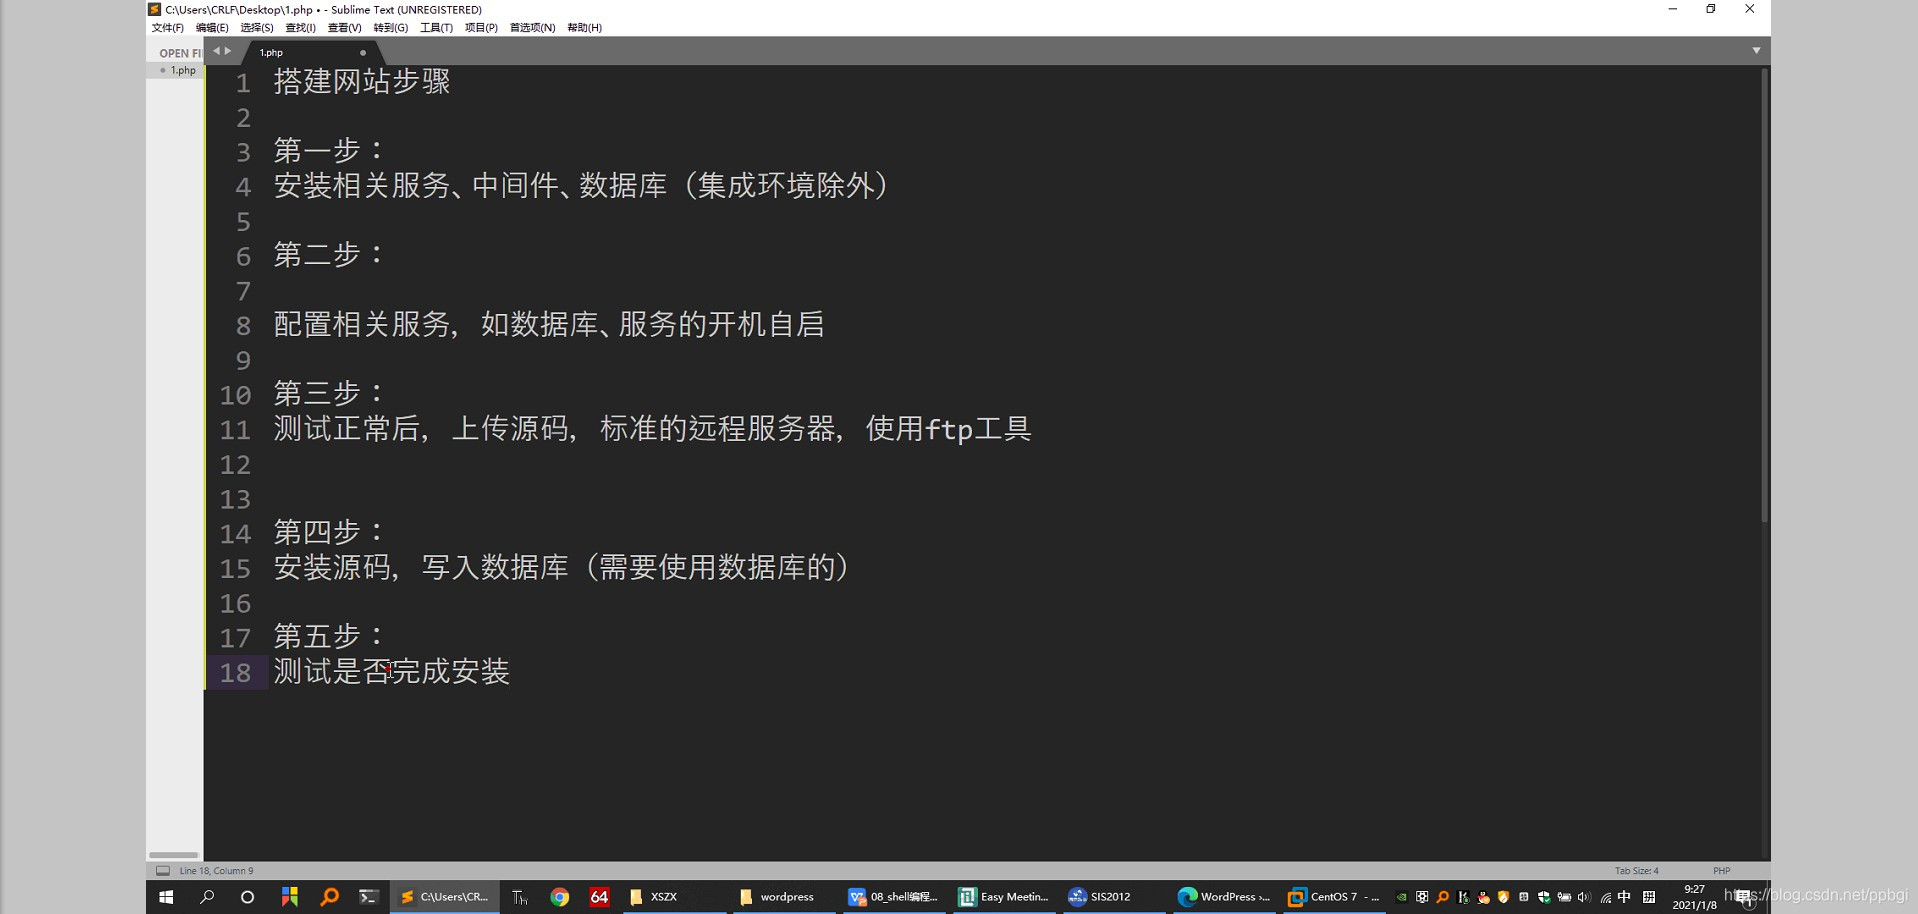Click the Windows Security shield tray icon
1918x914 pixels.
(x=1544, y=897)
